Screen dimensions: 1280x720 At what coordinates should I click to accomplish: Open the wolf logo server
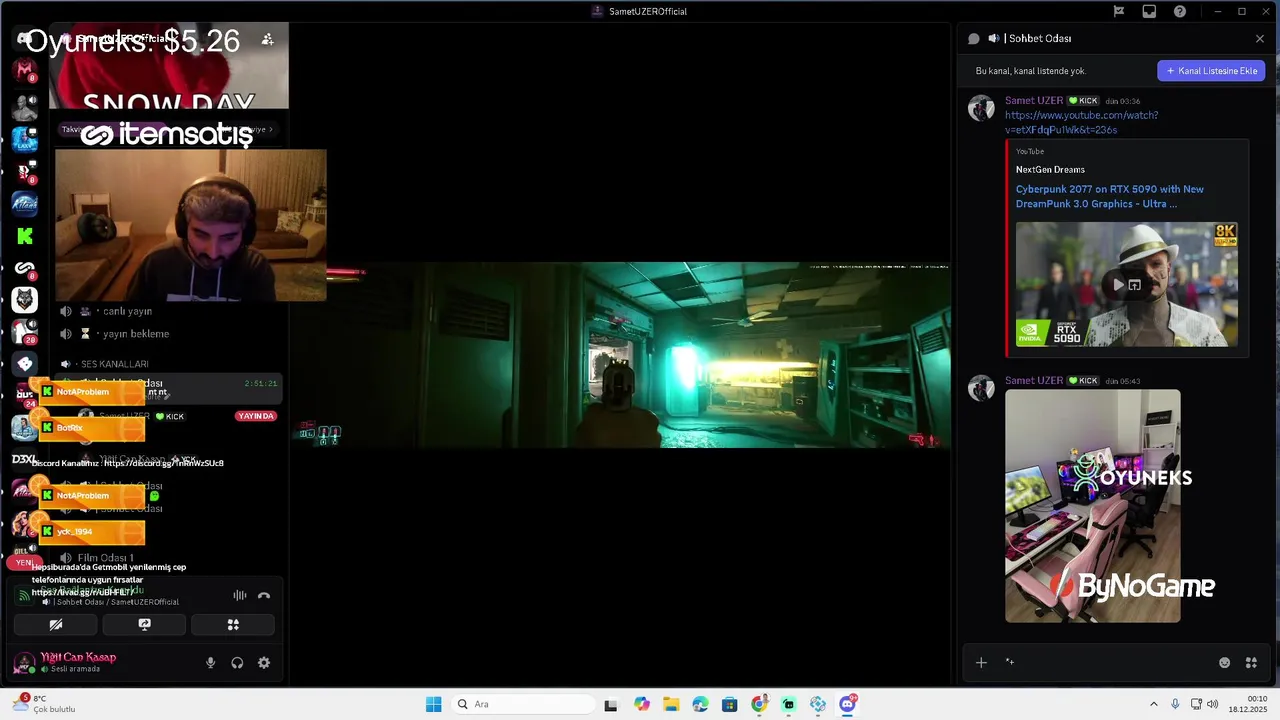pyautogui.click(x=25, y=299)
